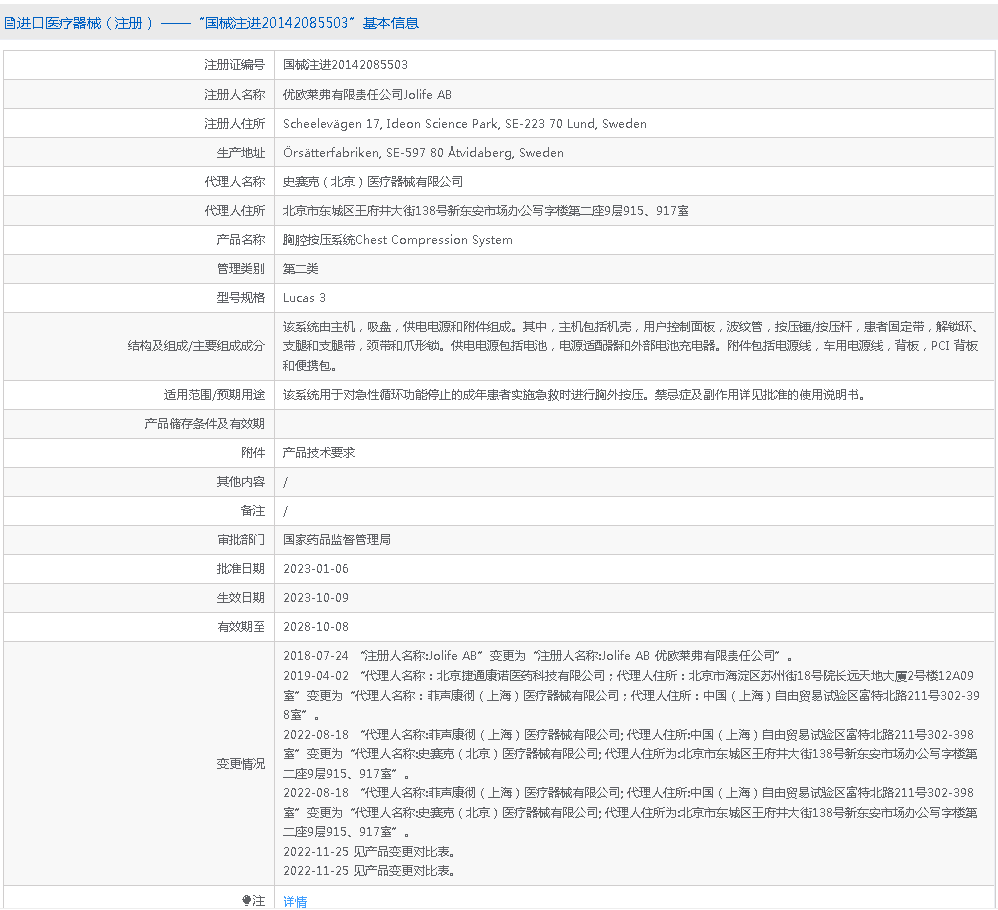Click the 变更情况 row label
Image resolution: width=998 pixels, height=910 pixels.
pyautogui.click(x=241, y=763)
